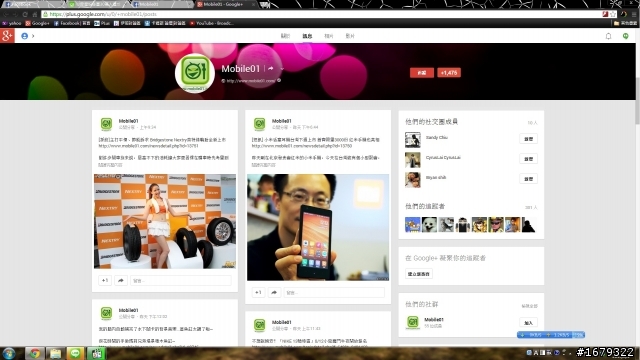This screenshot has width=640, height=360.
Task: Open the 相片 (Photos) page tab
Action: coord(329,36)
